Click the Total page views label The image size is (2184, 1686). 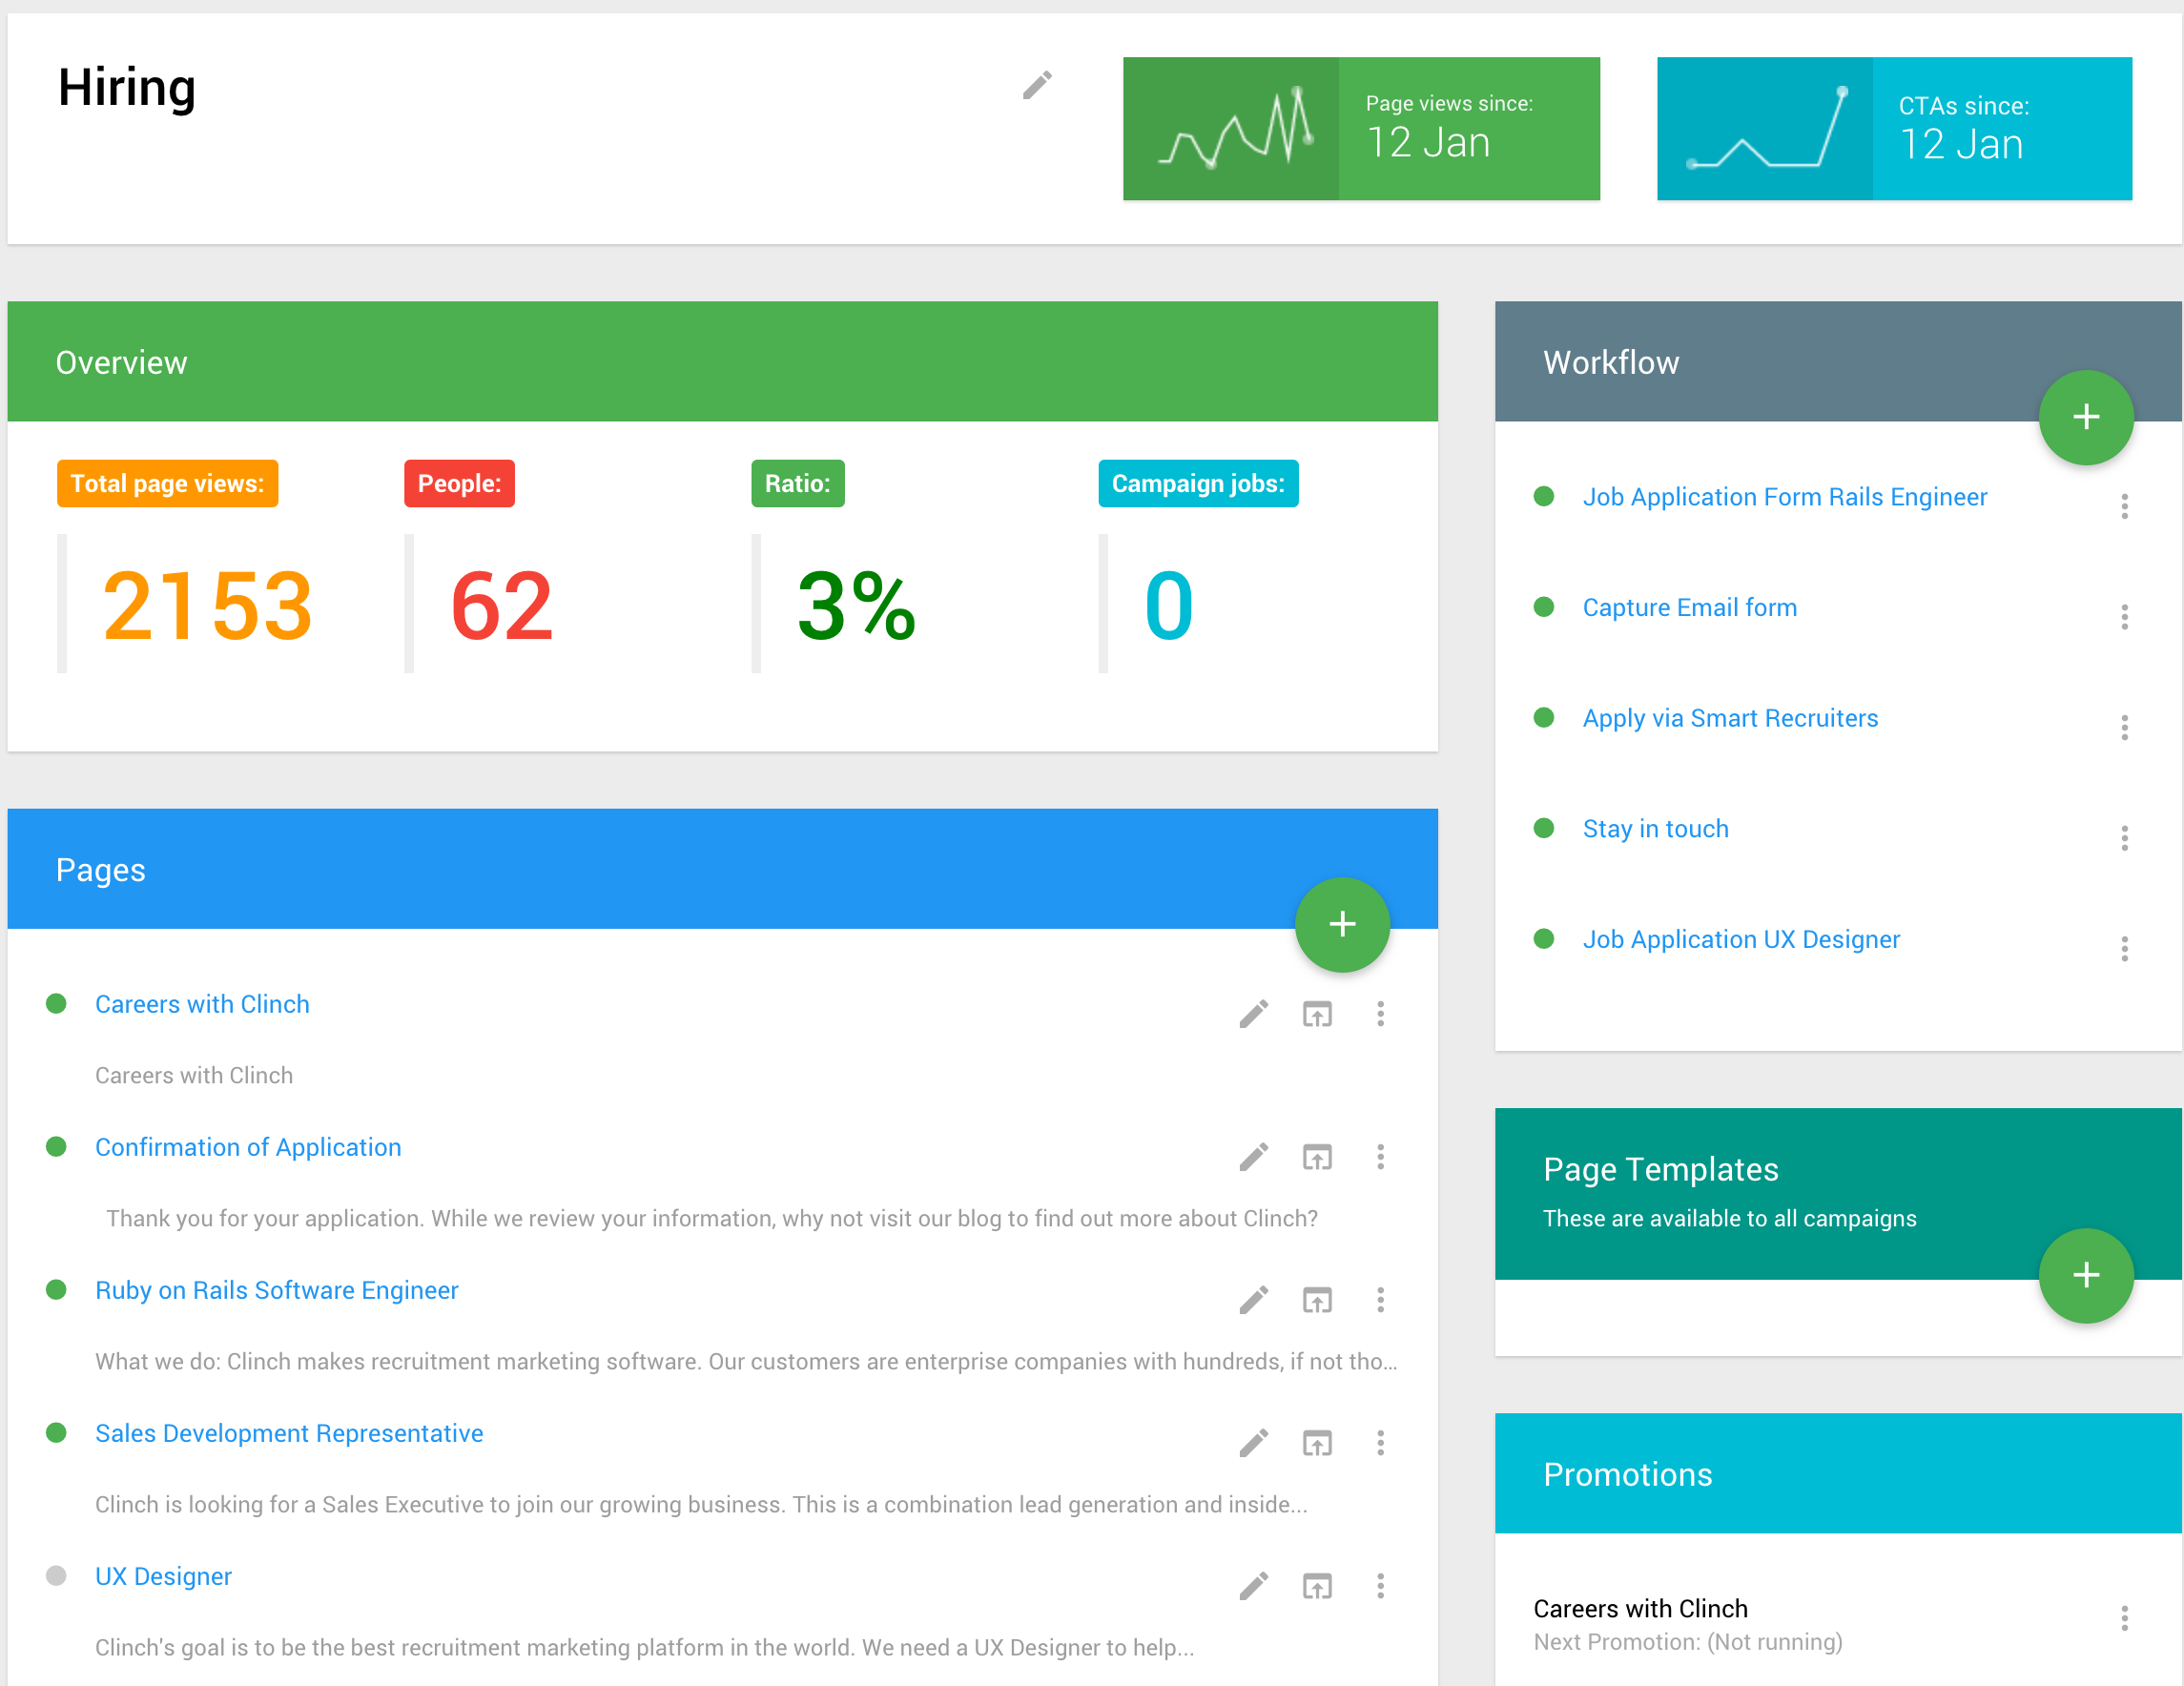click(167, 483)
